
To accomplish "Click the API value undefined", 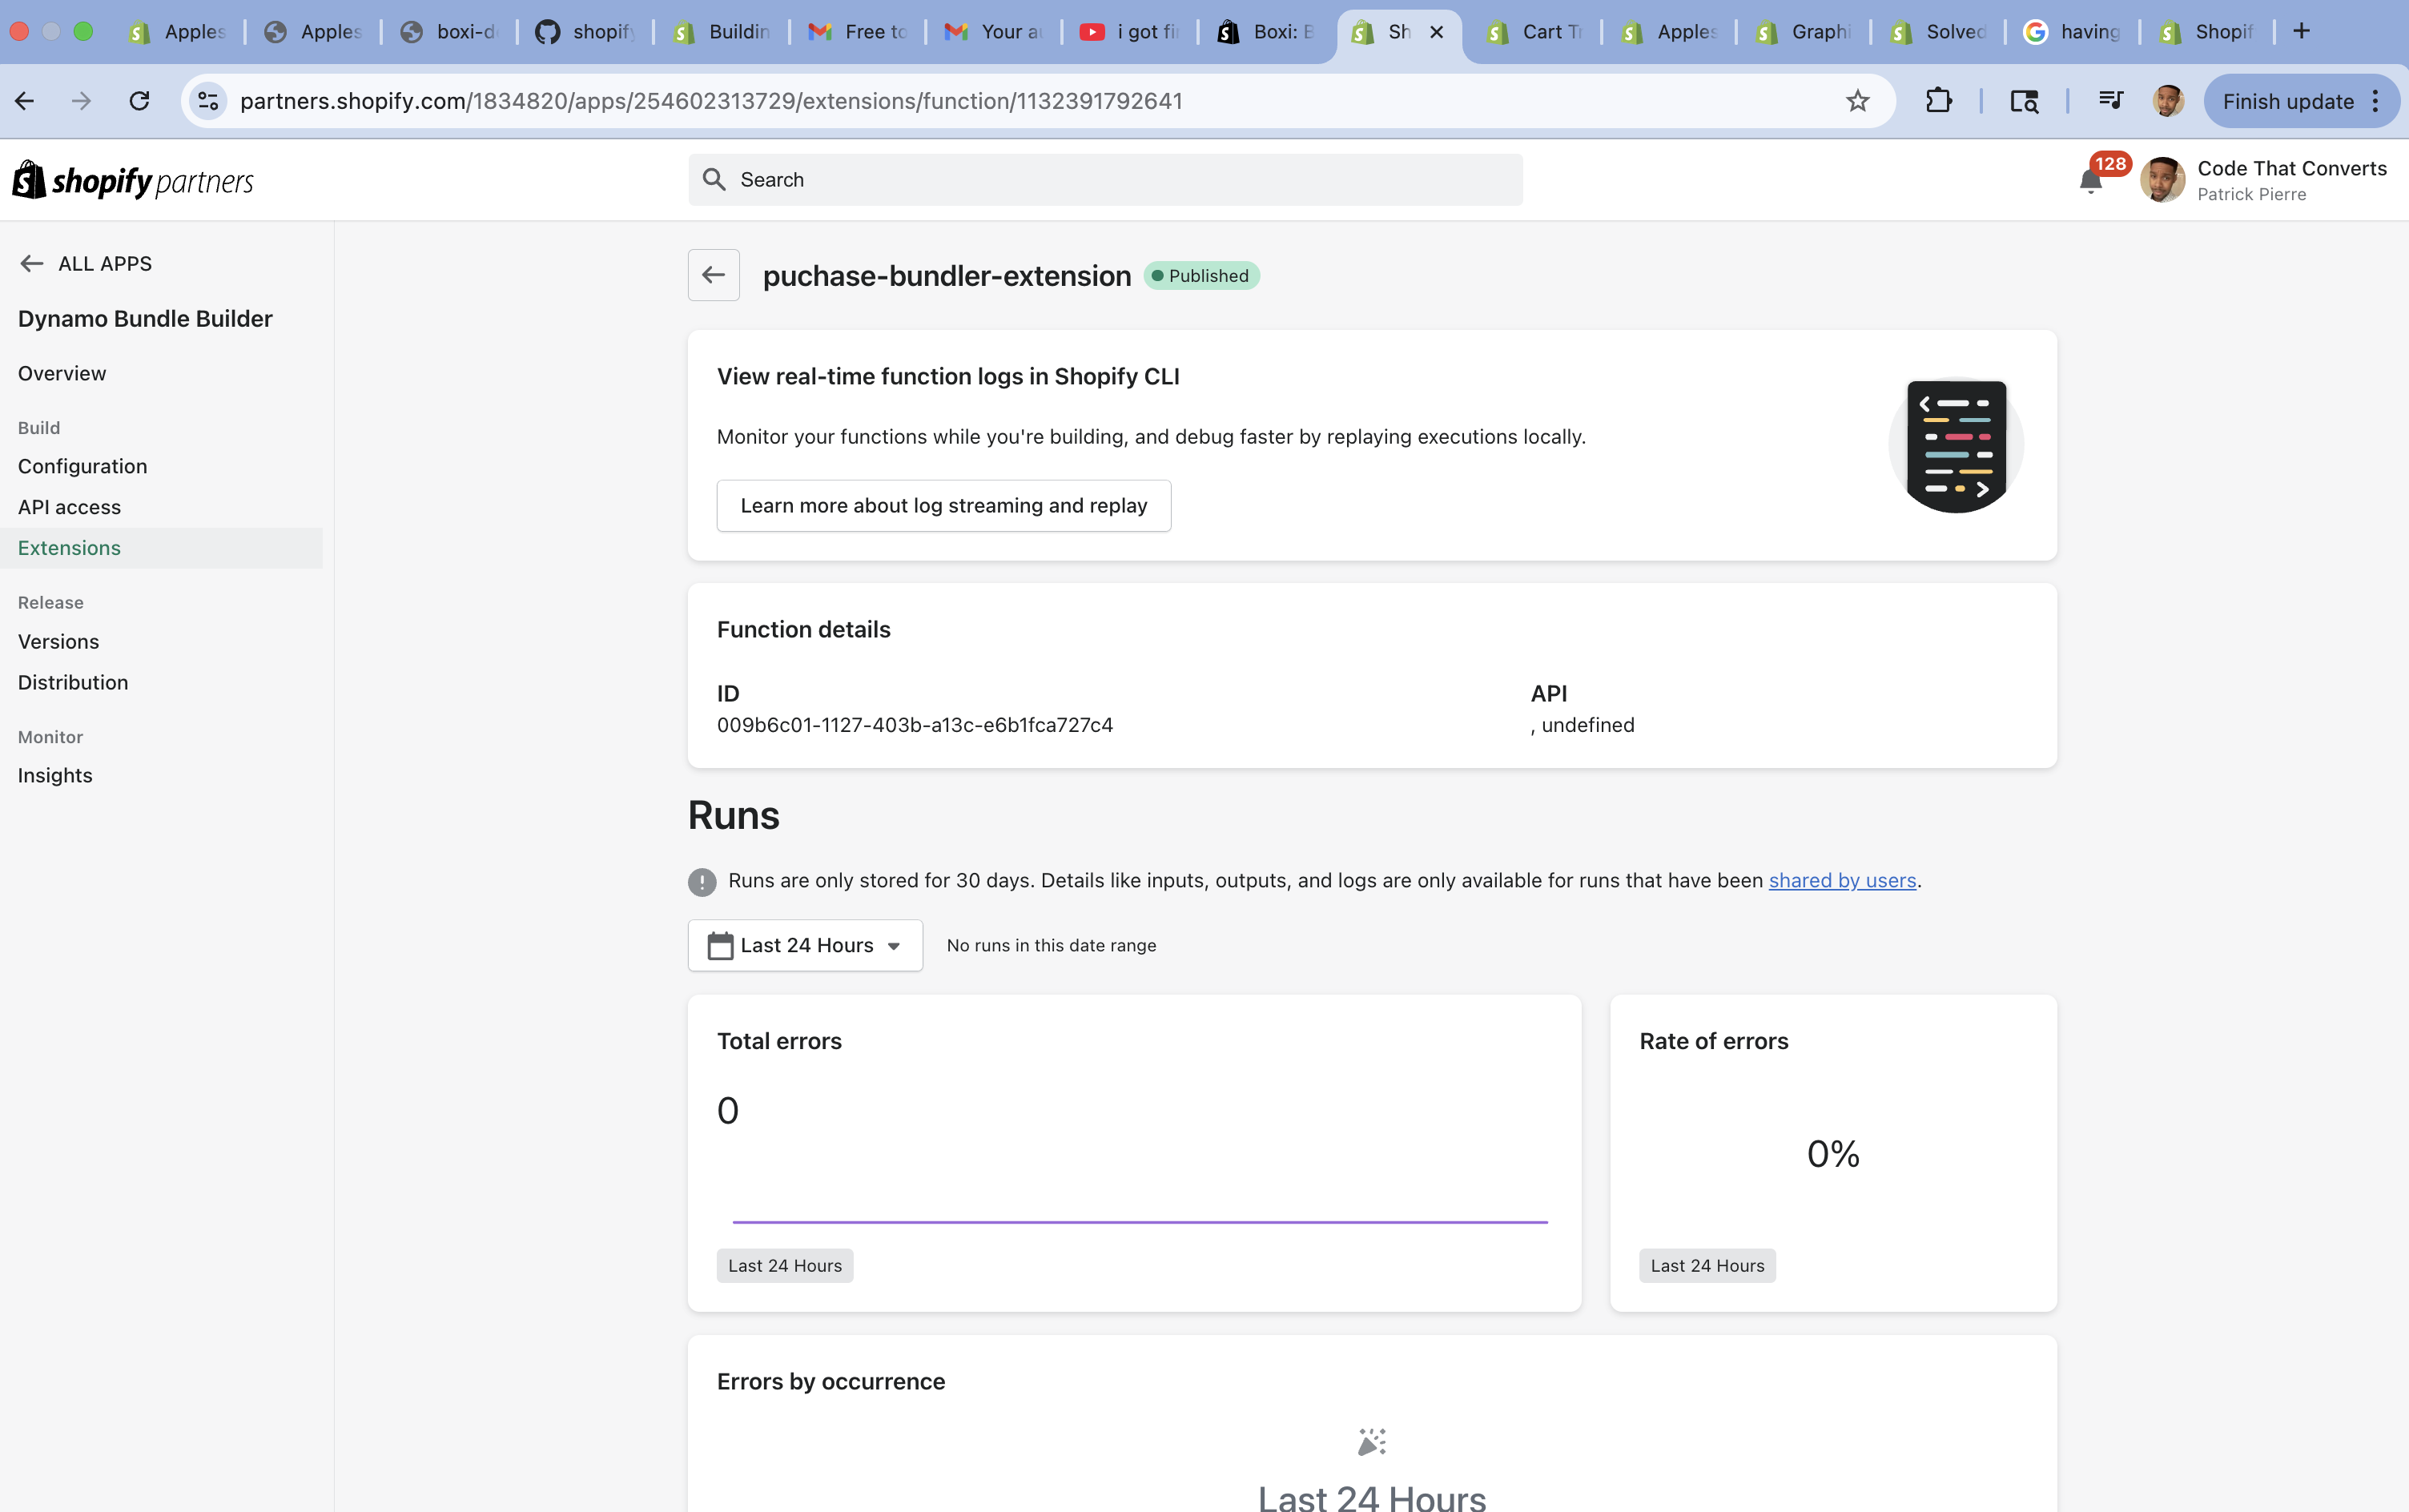I will coord(1583,725).
